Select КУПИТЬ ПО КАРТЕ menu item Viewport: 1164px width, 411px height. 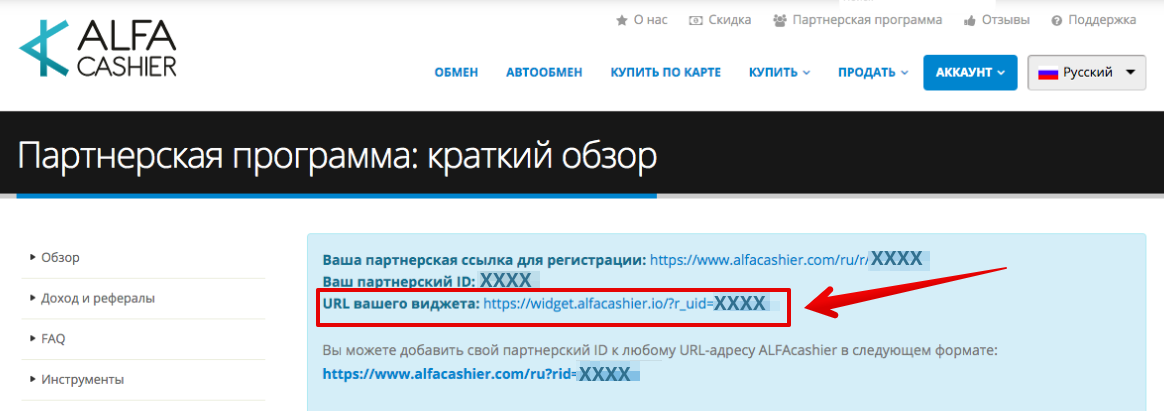click(666, 73)
